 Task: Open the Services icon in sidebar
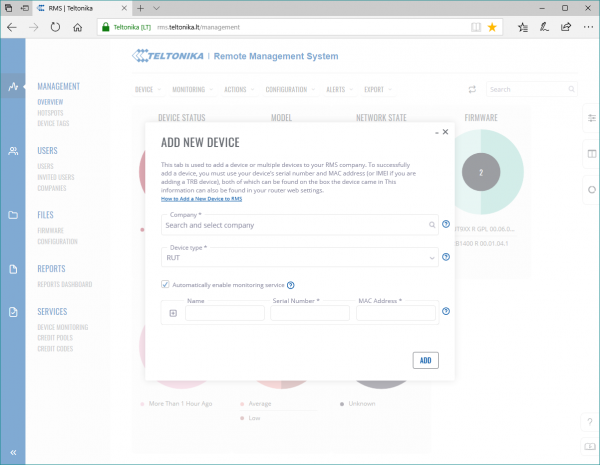tap(13, 312)
